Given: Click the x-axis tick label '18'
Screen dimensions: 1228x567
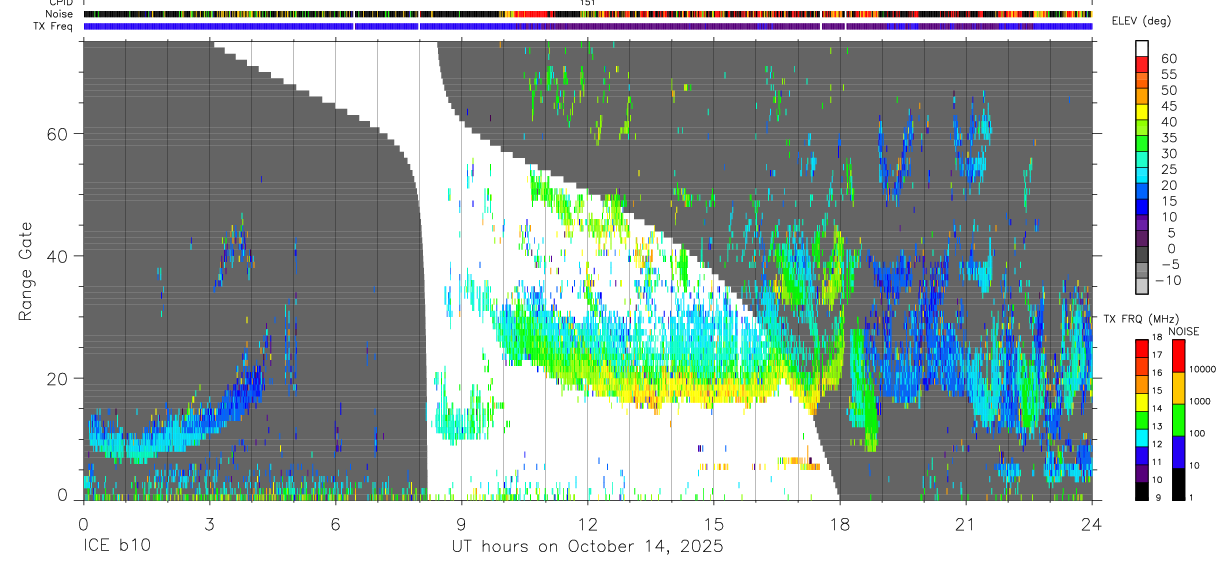Looking at the screenshot, I should pyautogui.click(x=839, y=524).
